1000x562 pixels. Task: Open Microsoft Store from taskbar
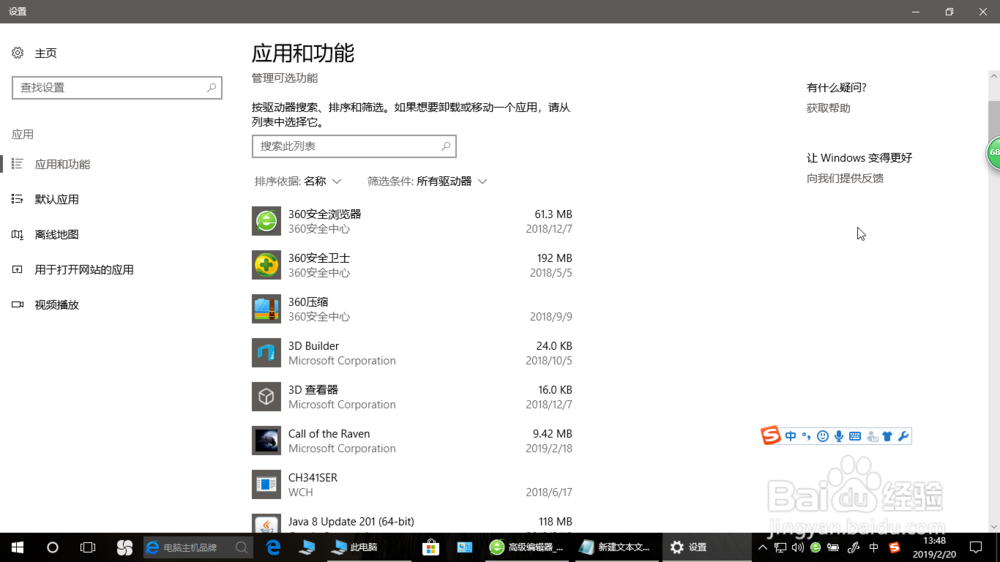[x=430, y=547]
